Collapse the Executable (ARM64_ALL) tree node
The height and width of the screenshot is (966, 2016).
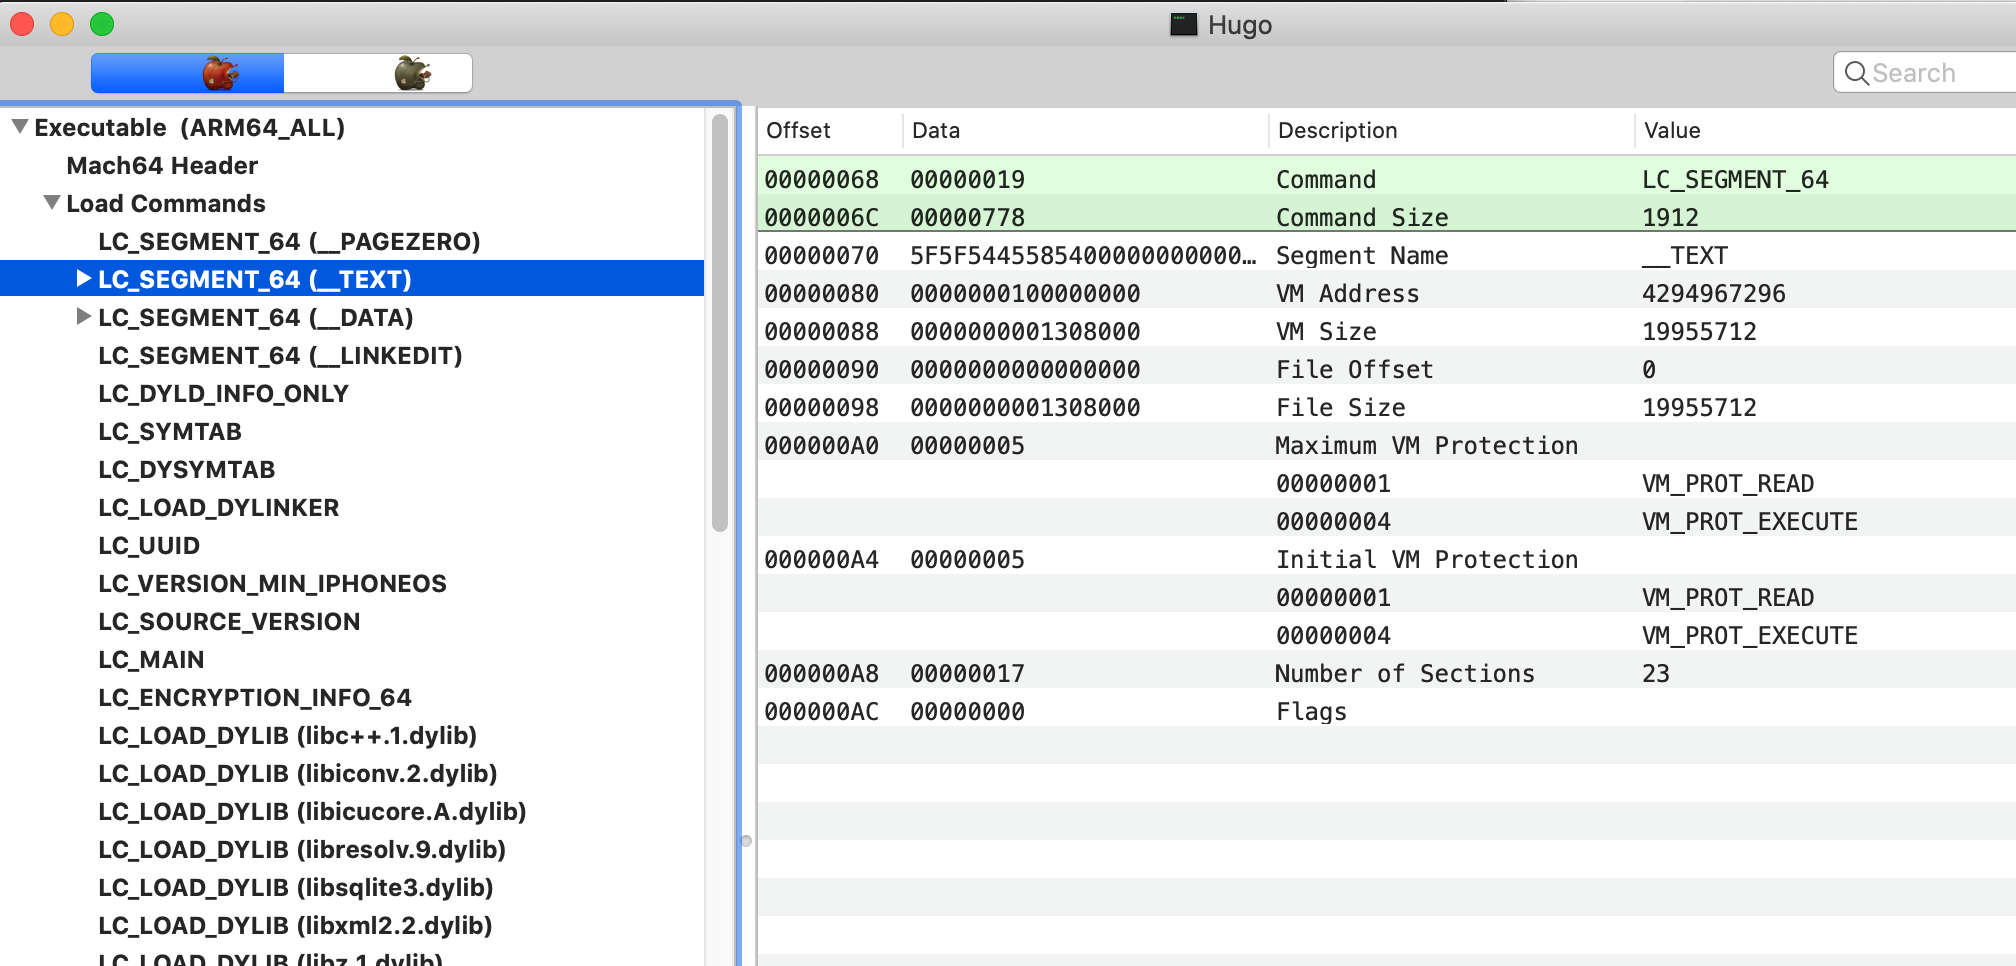click(19, 127)
